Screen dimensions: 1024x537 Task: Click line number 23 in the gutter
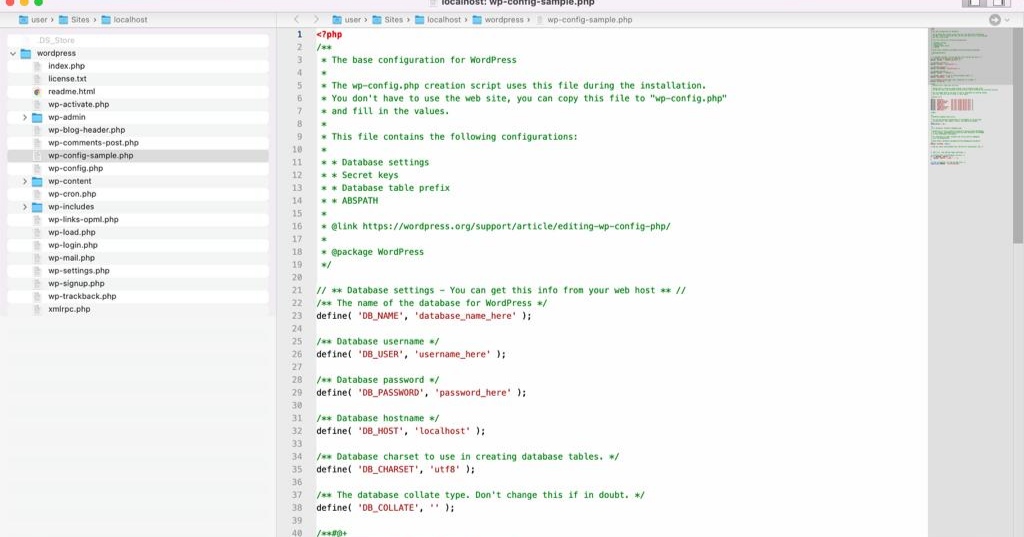point(296,316)
